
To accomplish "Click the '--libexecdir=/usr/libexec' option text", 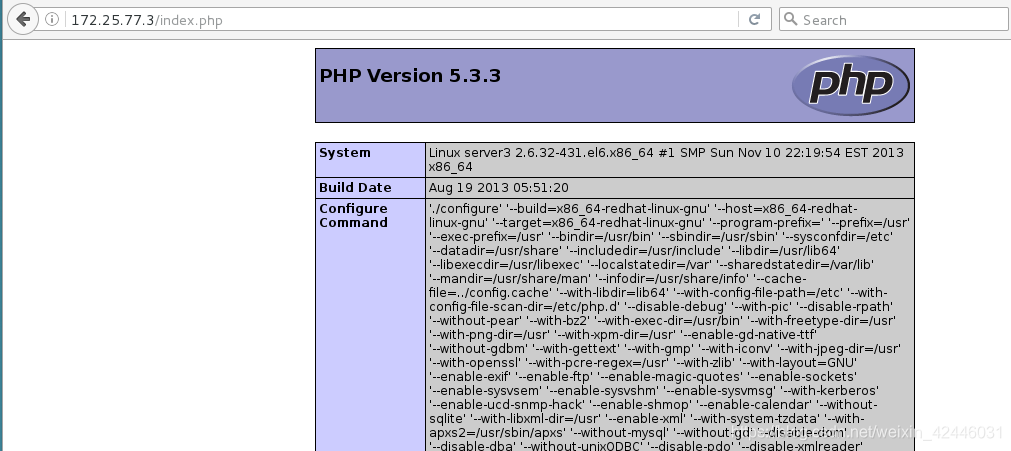I will pyautogui.click(x=507, y=265).
